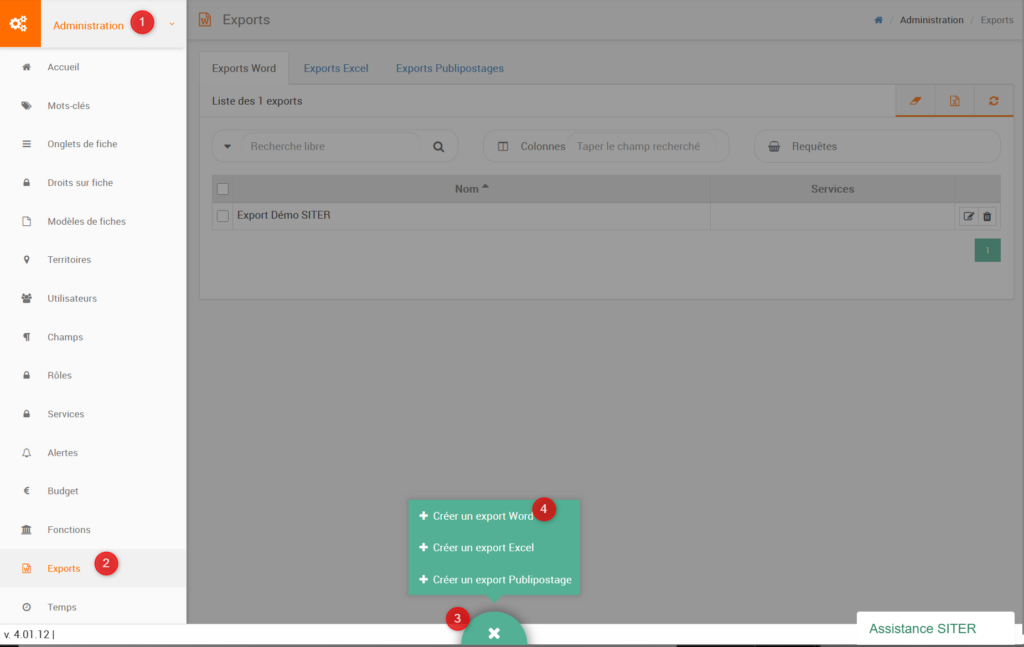The image size is (1024, 647).
Task: Switch to the Exports Publipostages tab
Action: click(x=449, y=68)
